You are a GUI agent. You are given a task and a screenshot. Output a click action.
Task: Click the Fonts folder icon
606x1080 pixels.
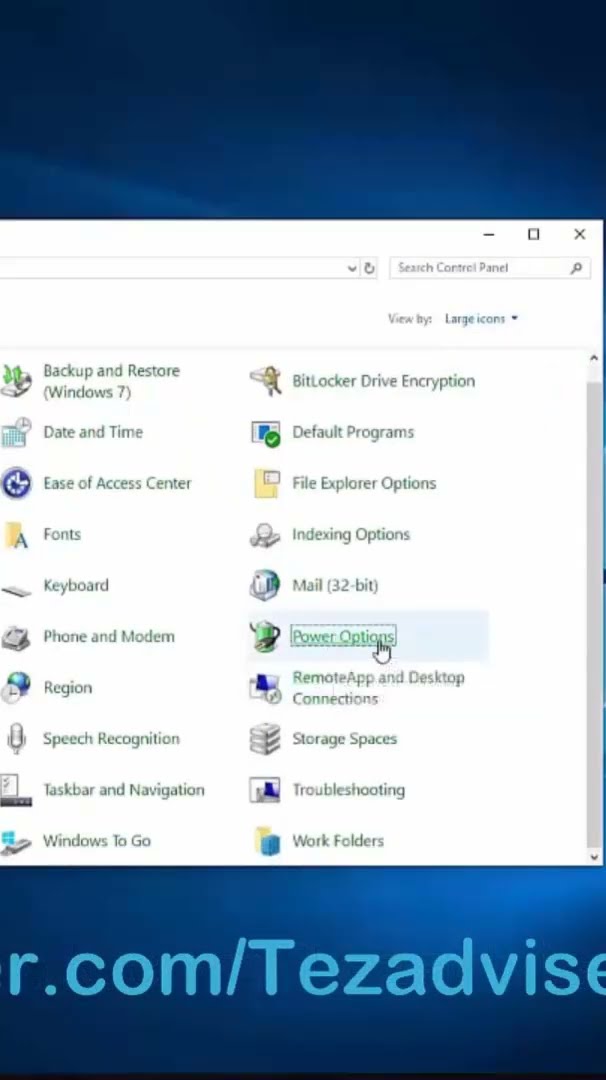[15, 534]
